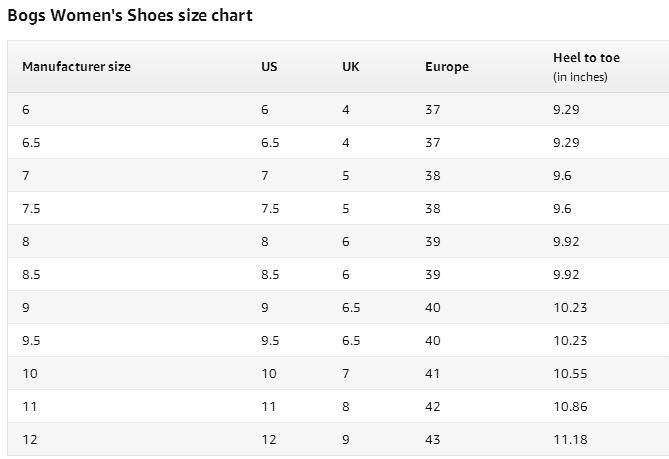
Task: Select the Europe size 41 cell
Action: click(432, 374)
